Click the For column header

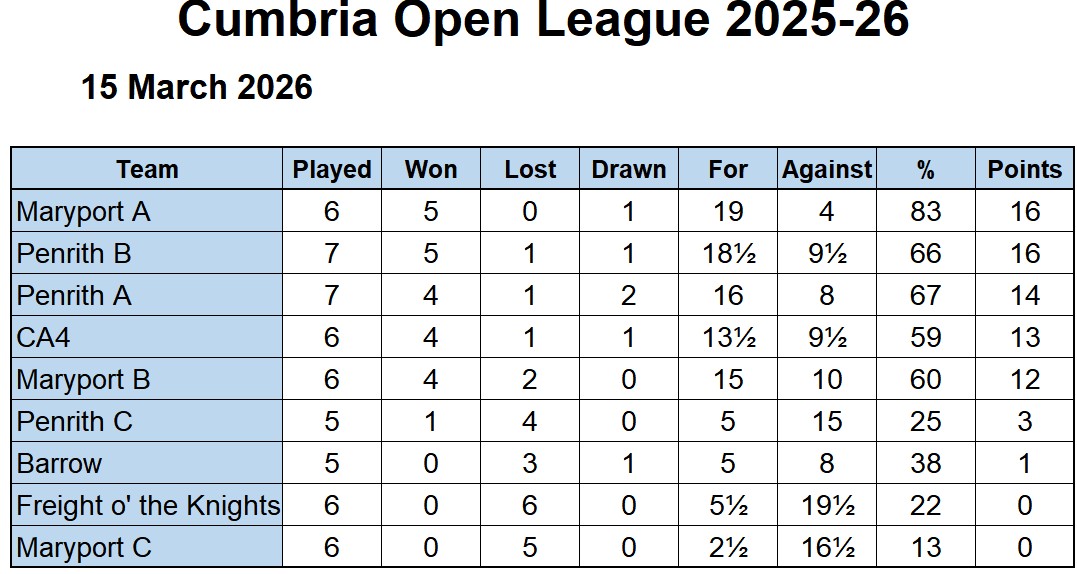[x=727, y=169]
